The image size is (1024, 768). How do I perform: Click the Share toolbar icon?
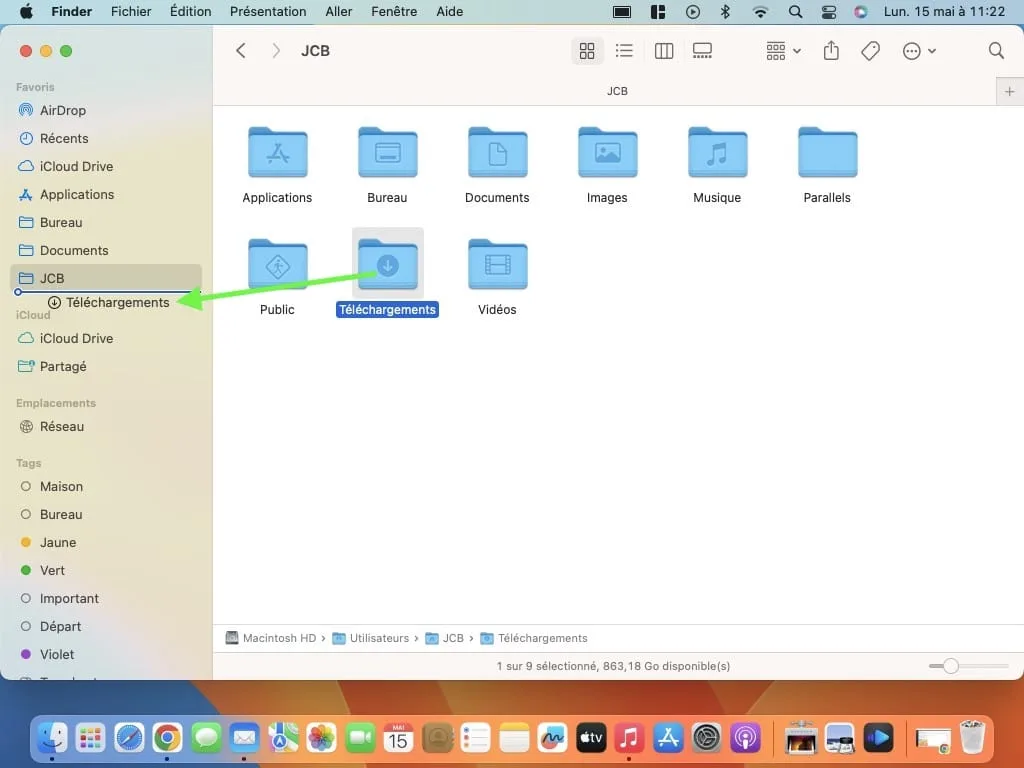click(831, 51)
